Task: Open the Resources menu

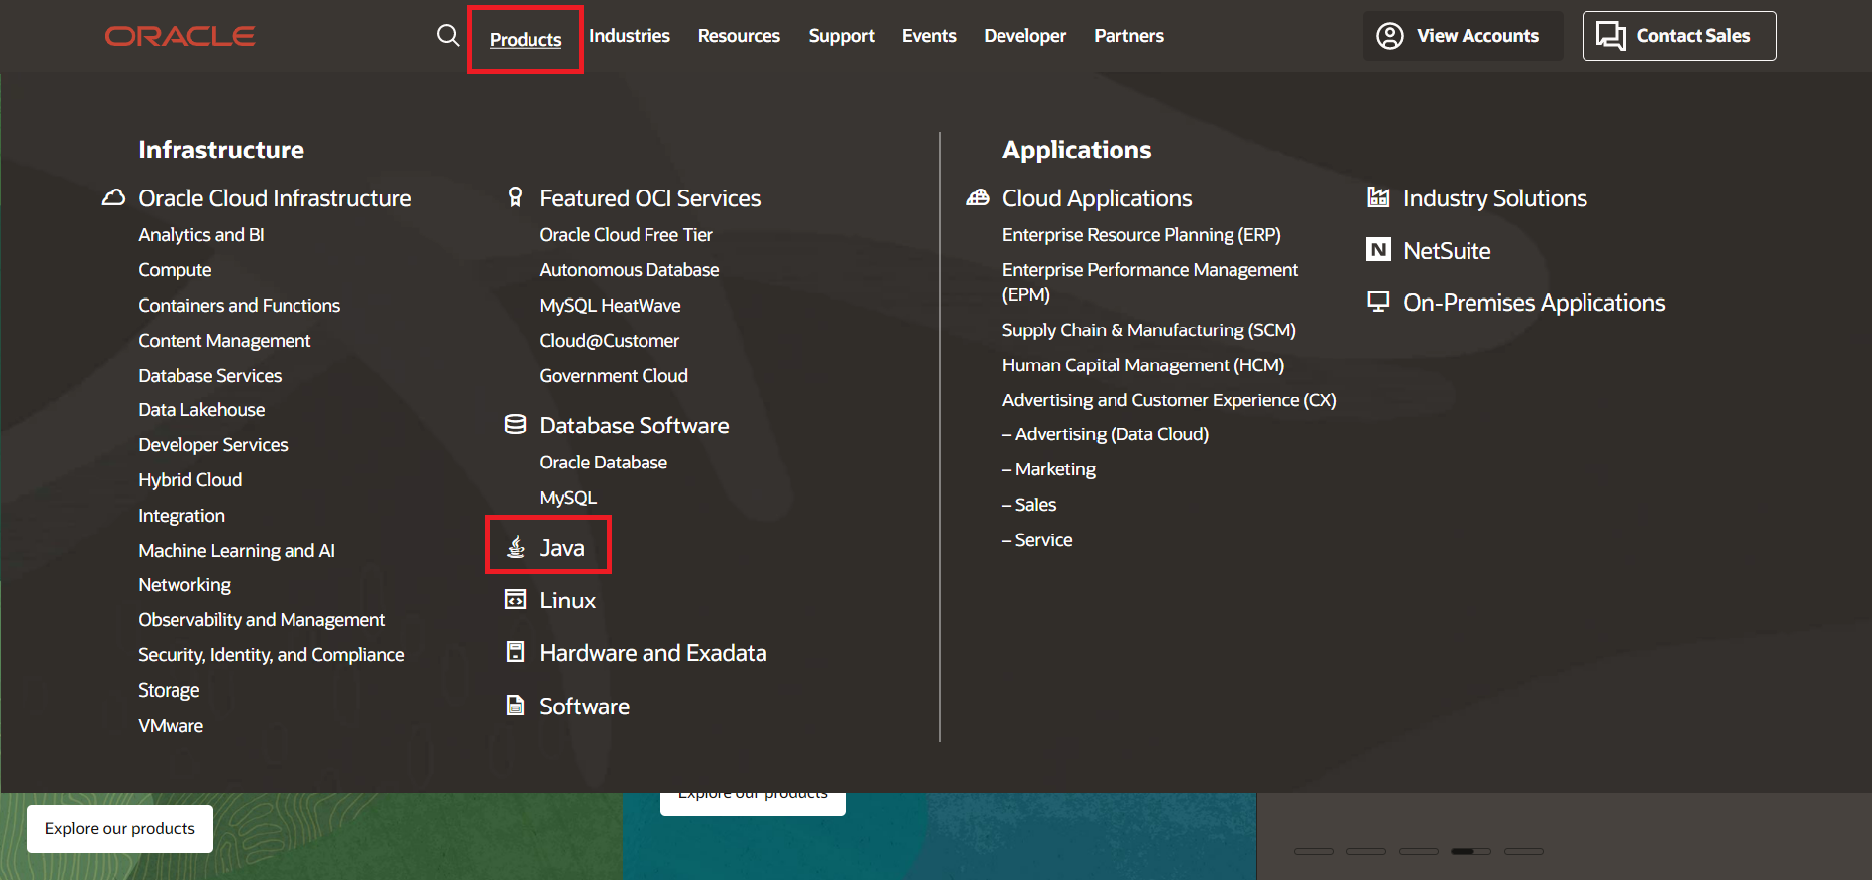Action: pyautogui.click(x=739, y=36)
